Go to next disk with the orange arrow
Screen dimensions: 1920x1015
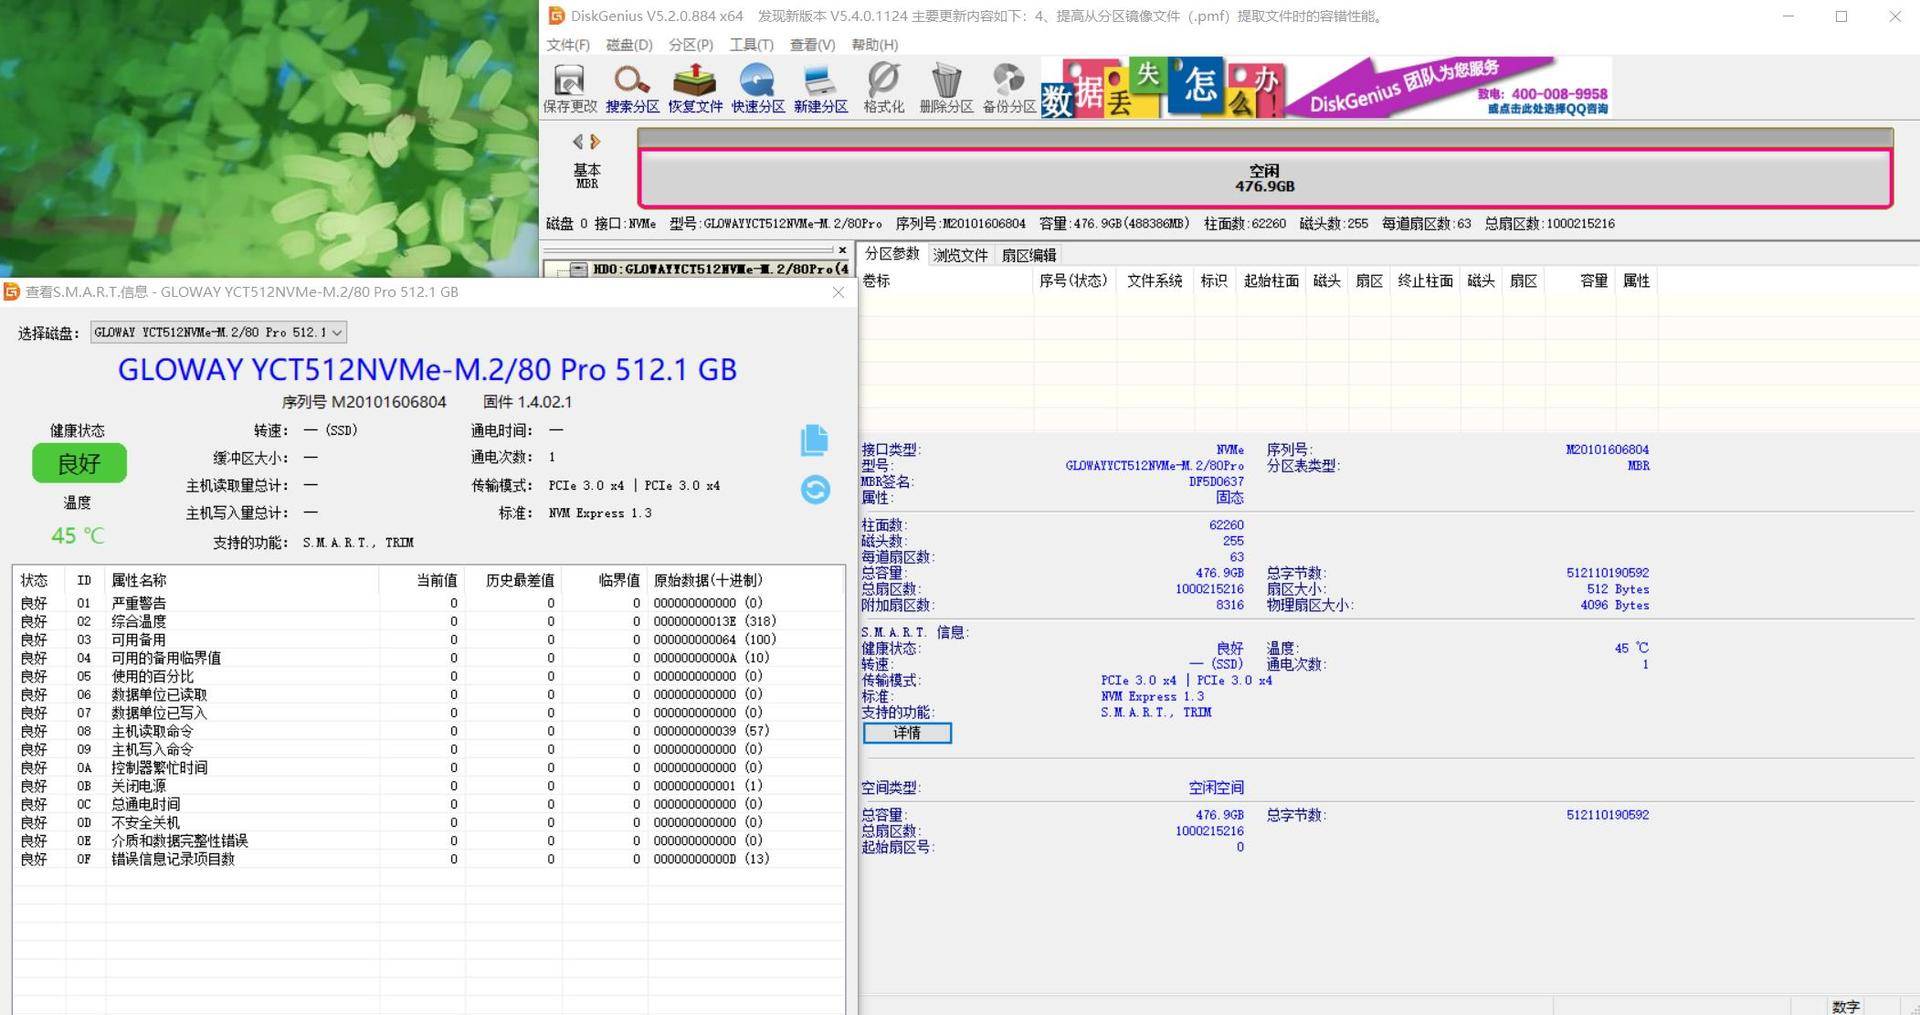click(x=596, y=142)
